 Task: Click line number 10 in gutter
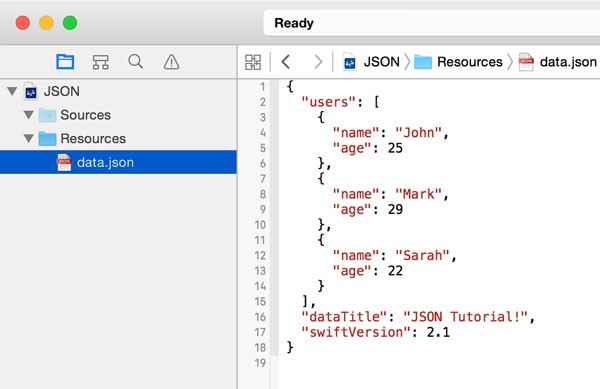click(260, 225)
